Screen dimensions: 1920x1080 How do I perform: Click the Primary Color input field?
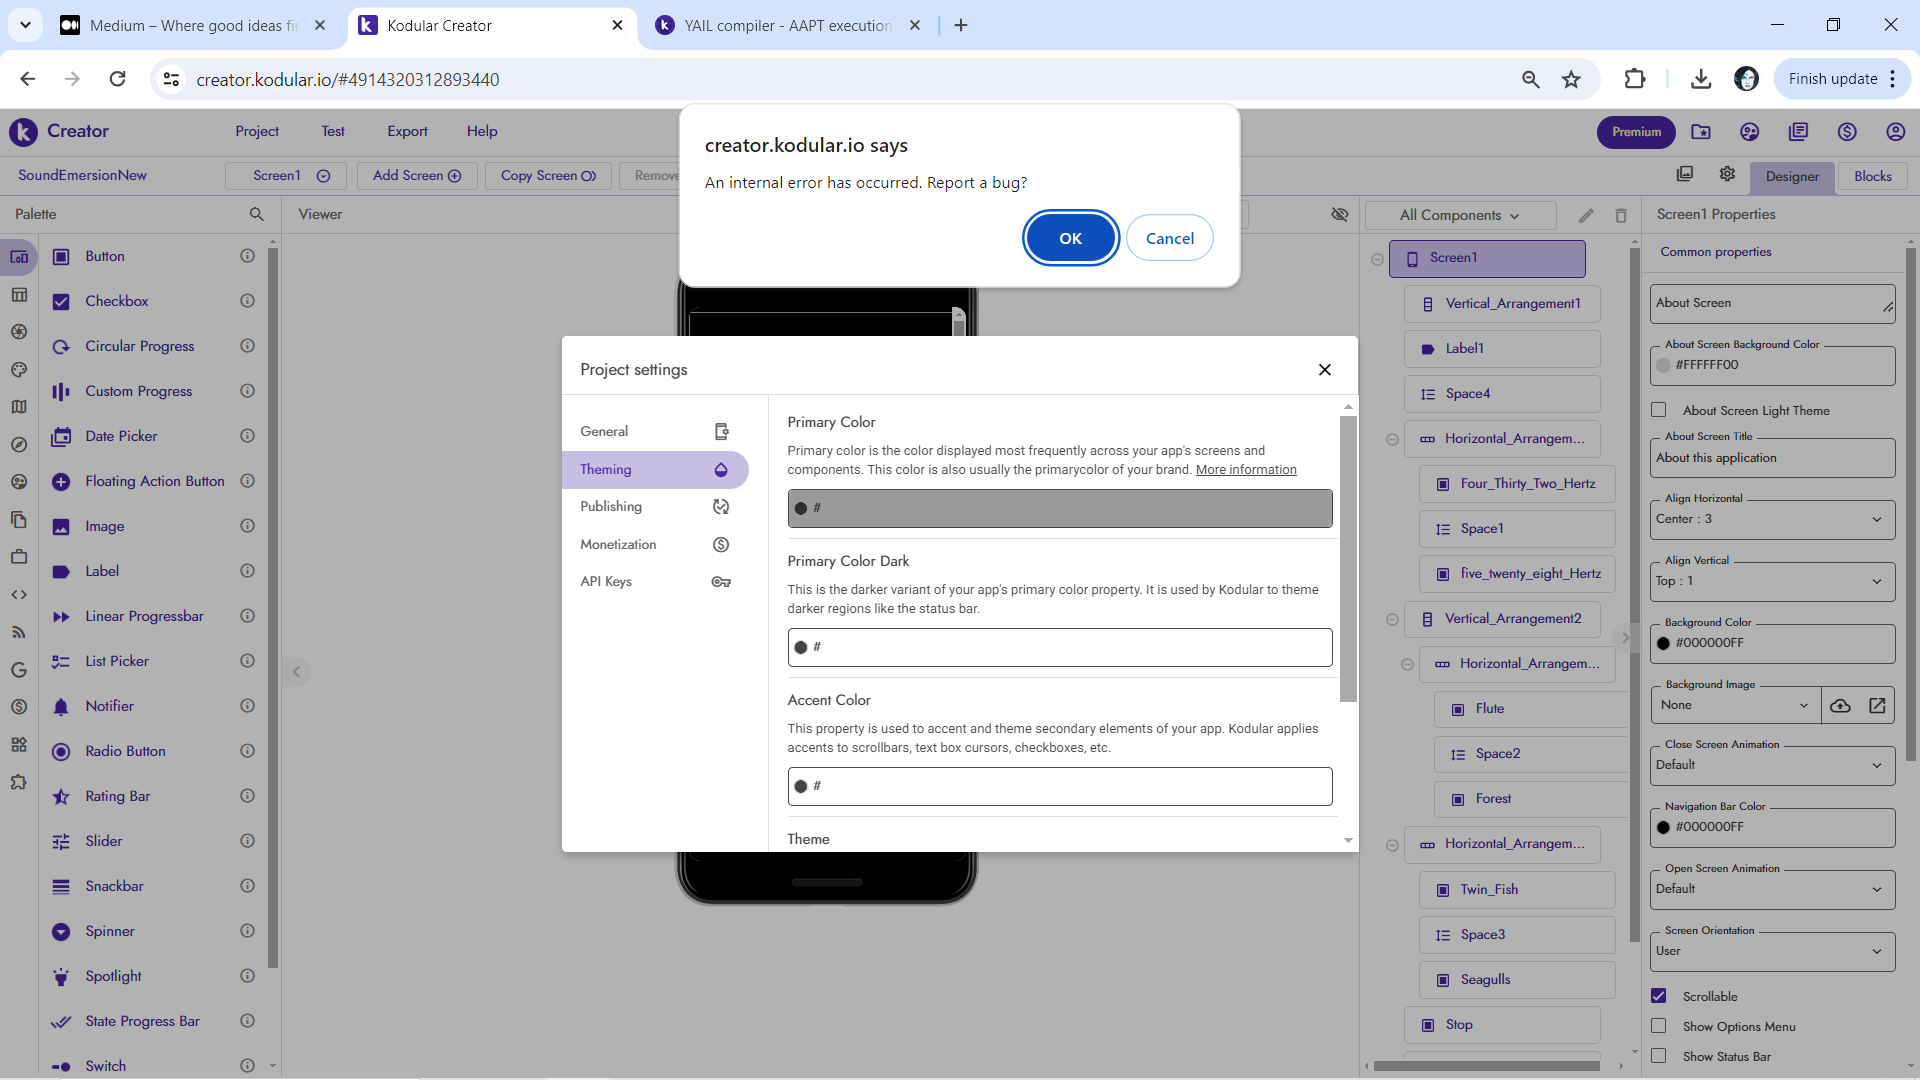1060,508
